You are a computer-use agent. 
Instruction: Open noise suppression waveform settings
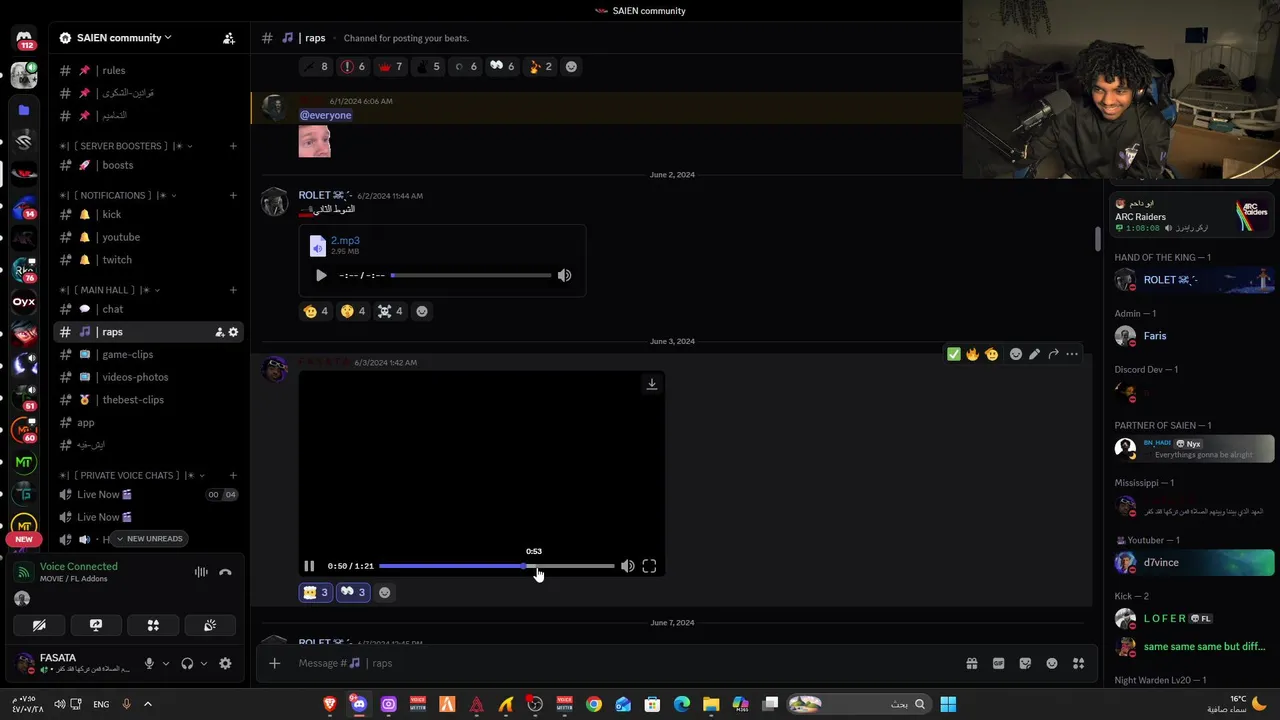click(x=201, y=572)
